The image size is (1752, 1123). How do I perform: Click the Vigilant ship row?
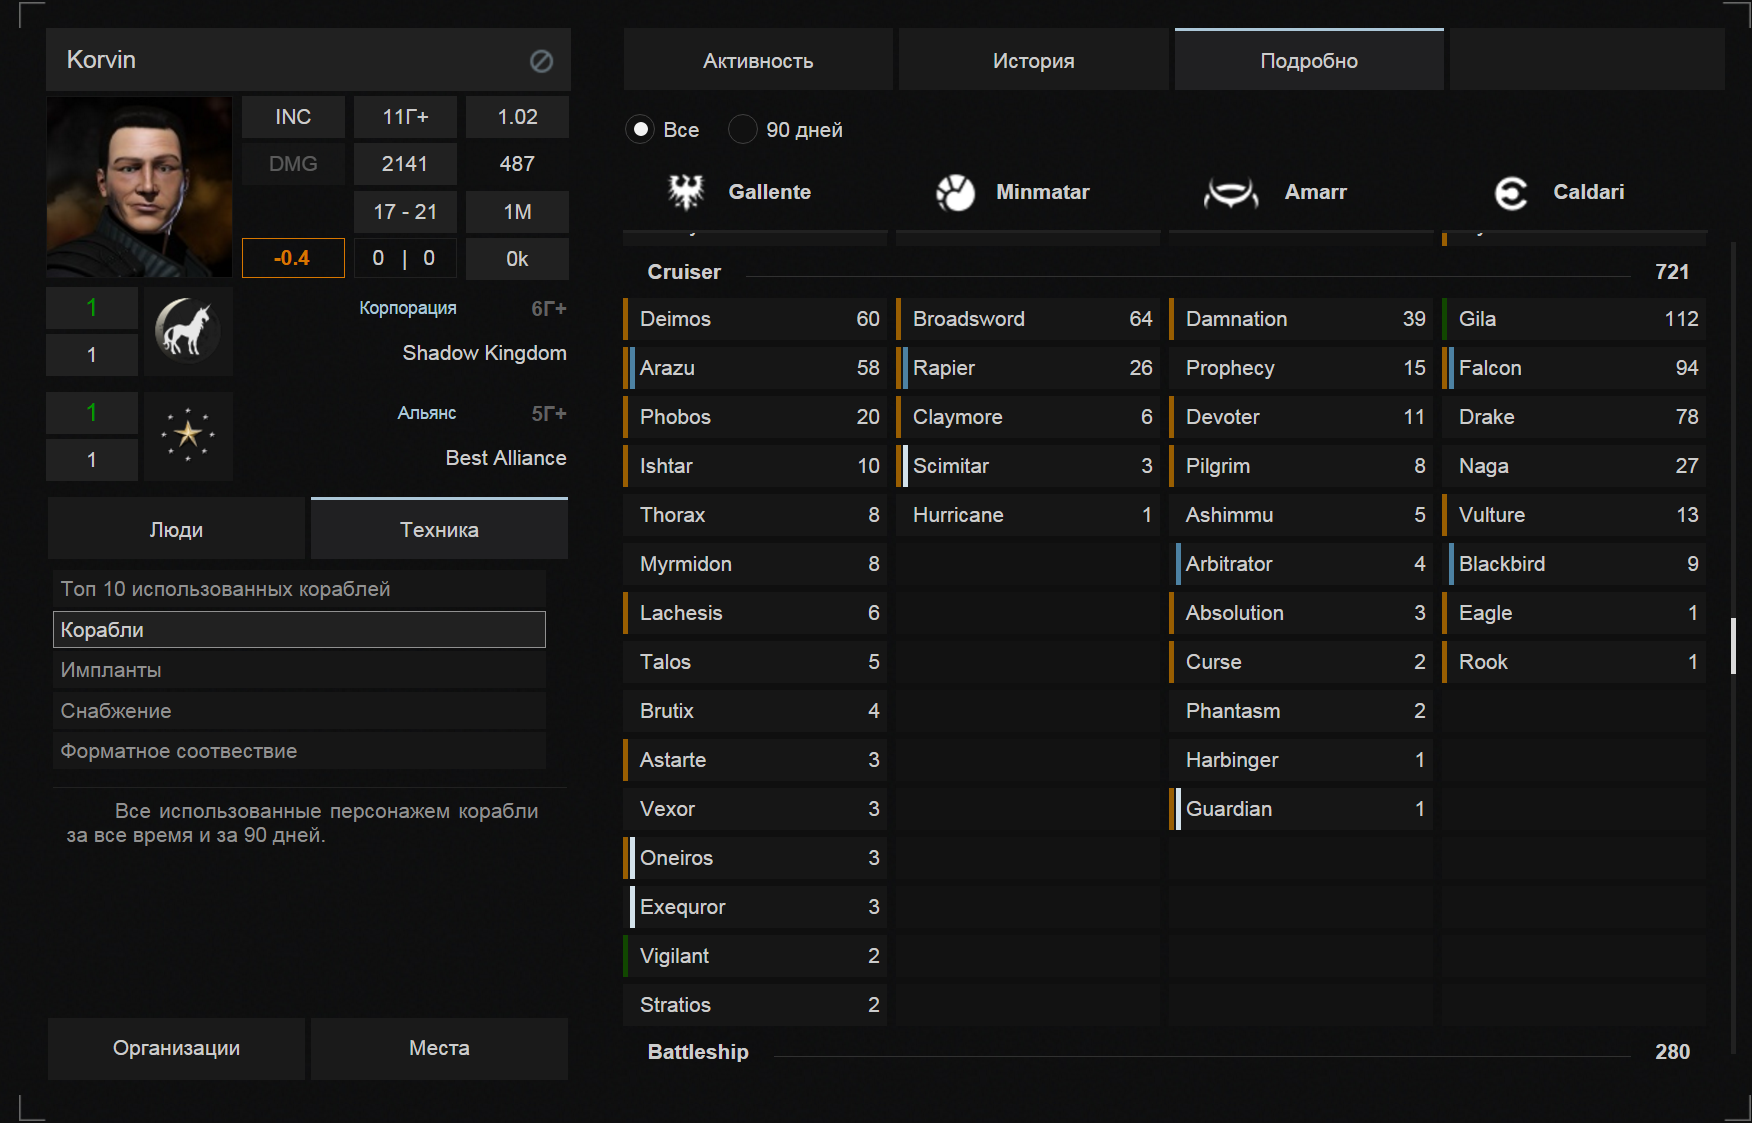pyautogui.click(x=755, y=956)
